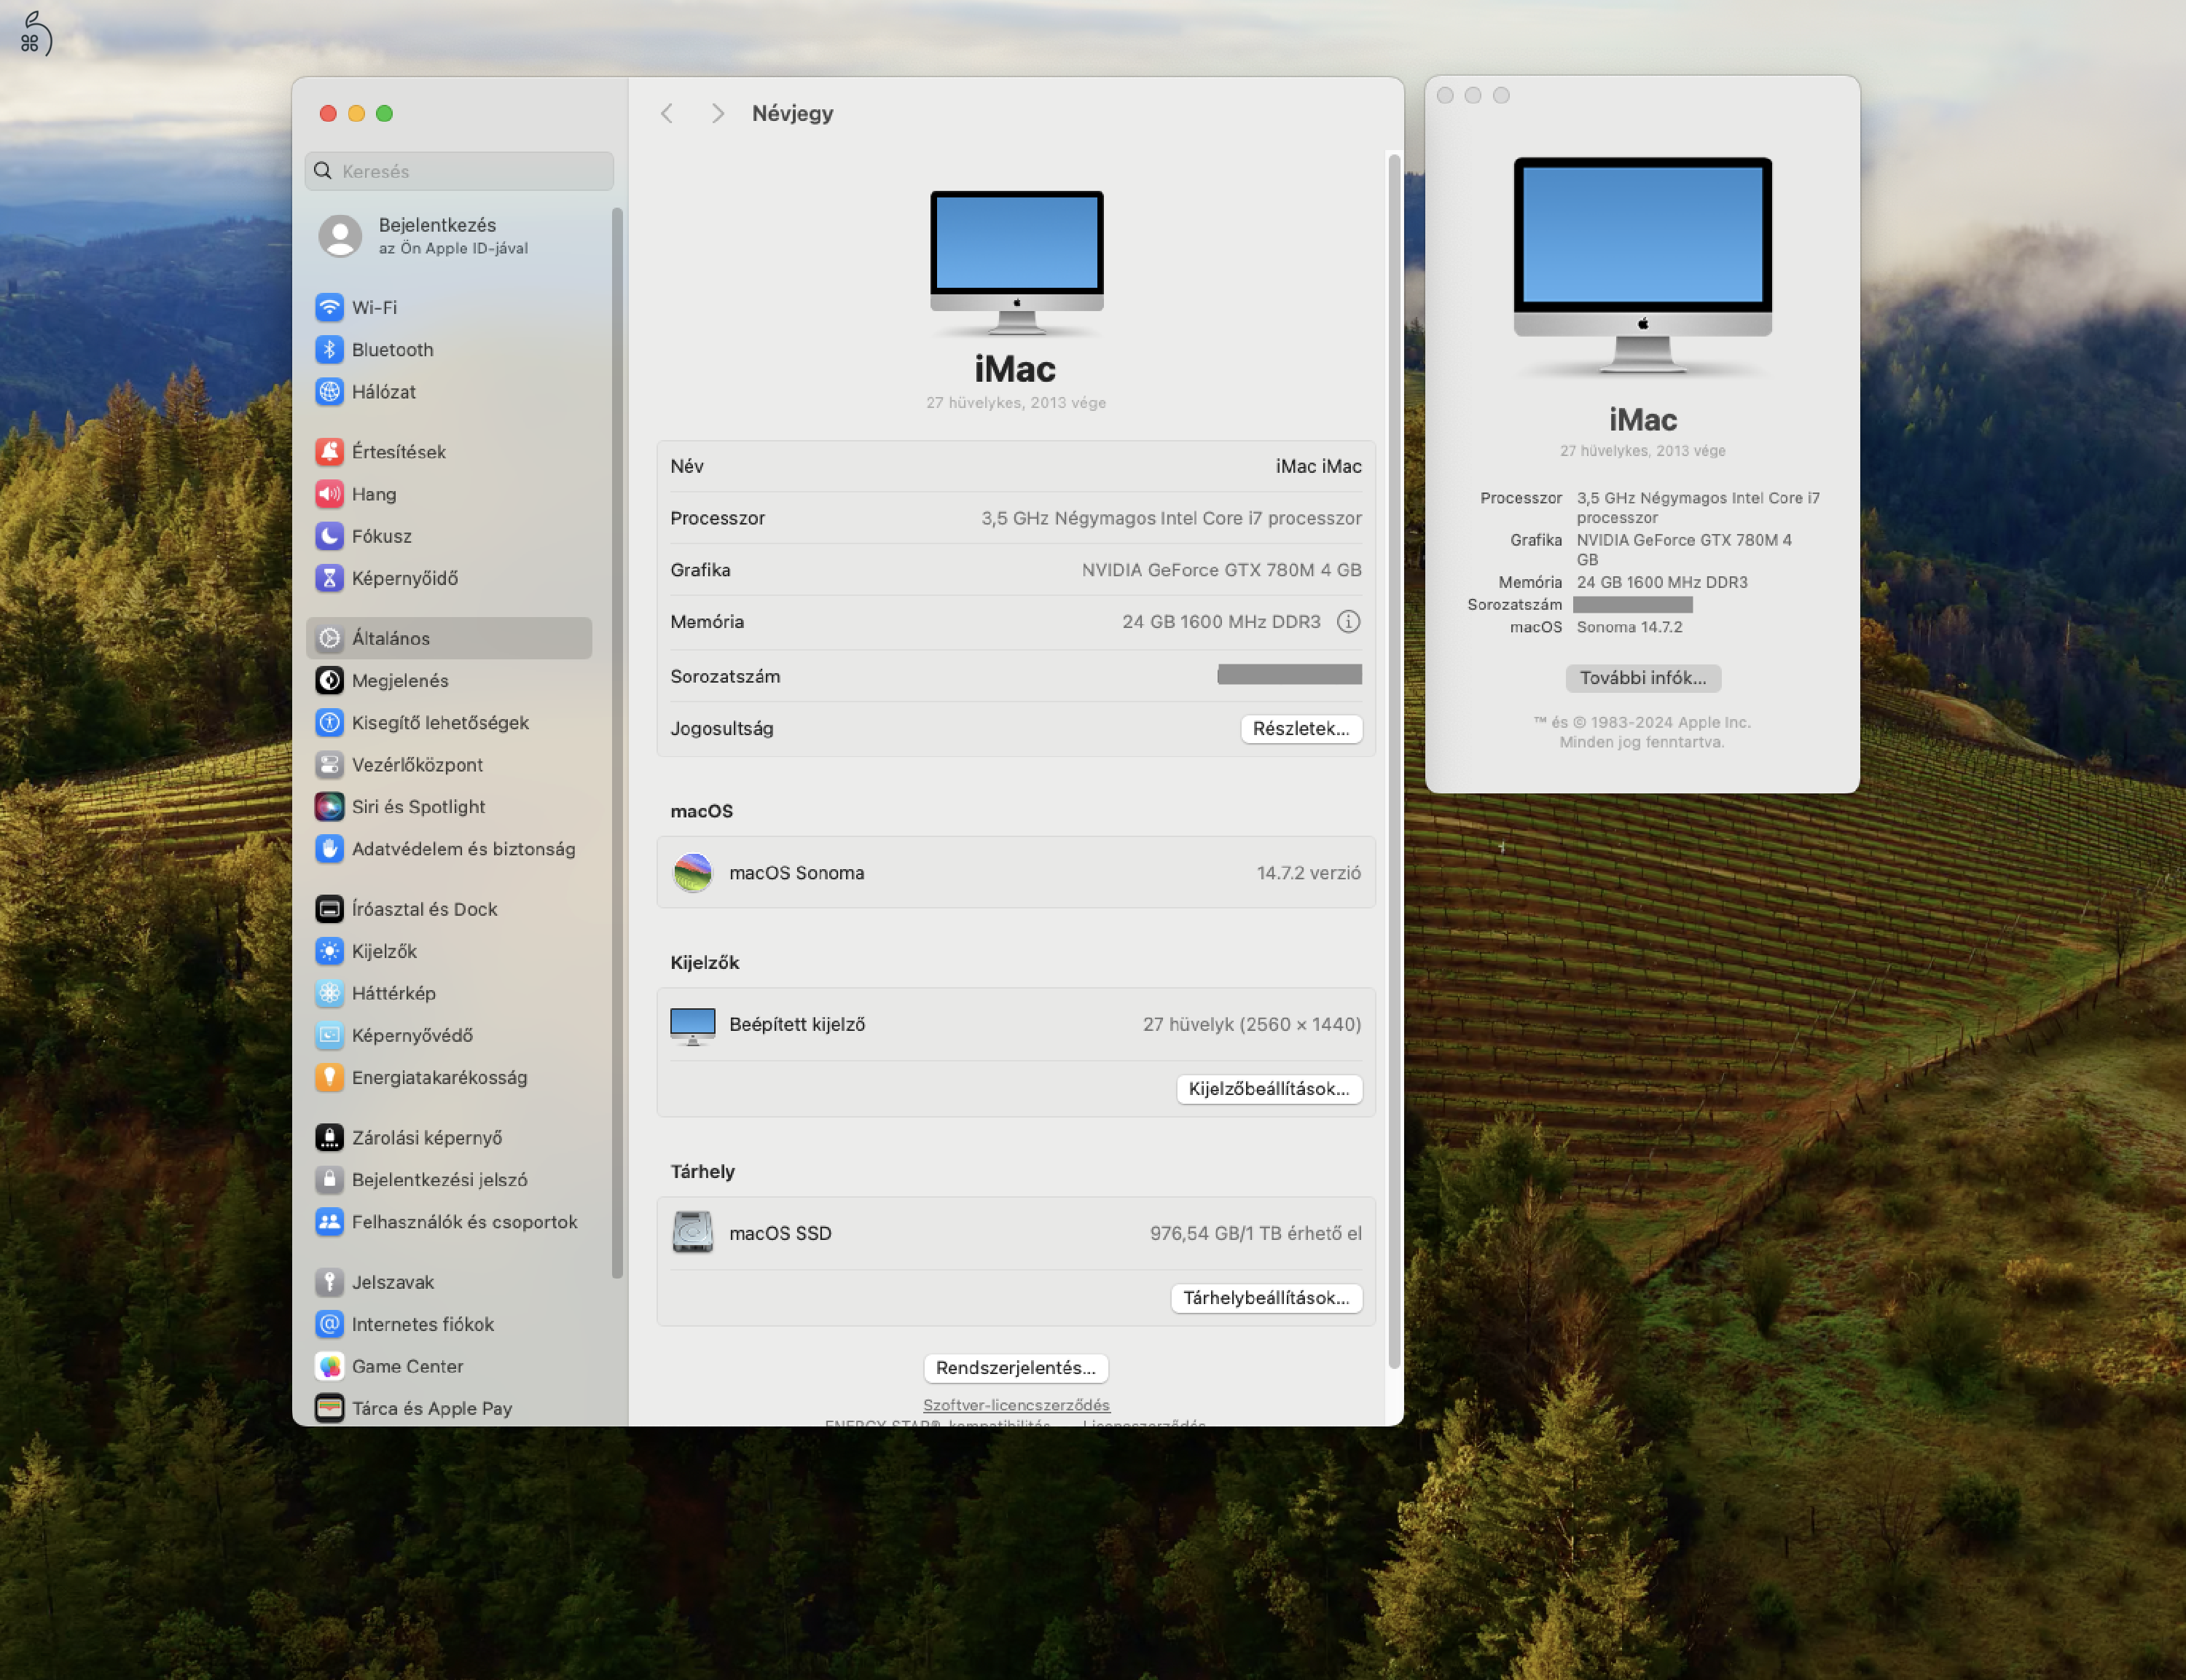Select Bejelentkezési jelszó login password
Screen dimensions: 2186x1680
point(449,1179)
